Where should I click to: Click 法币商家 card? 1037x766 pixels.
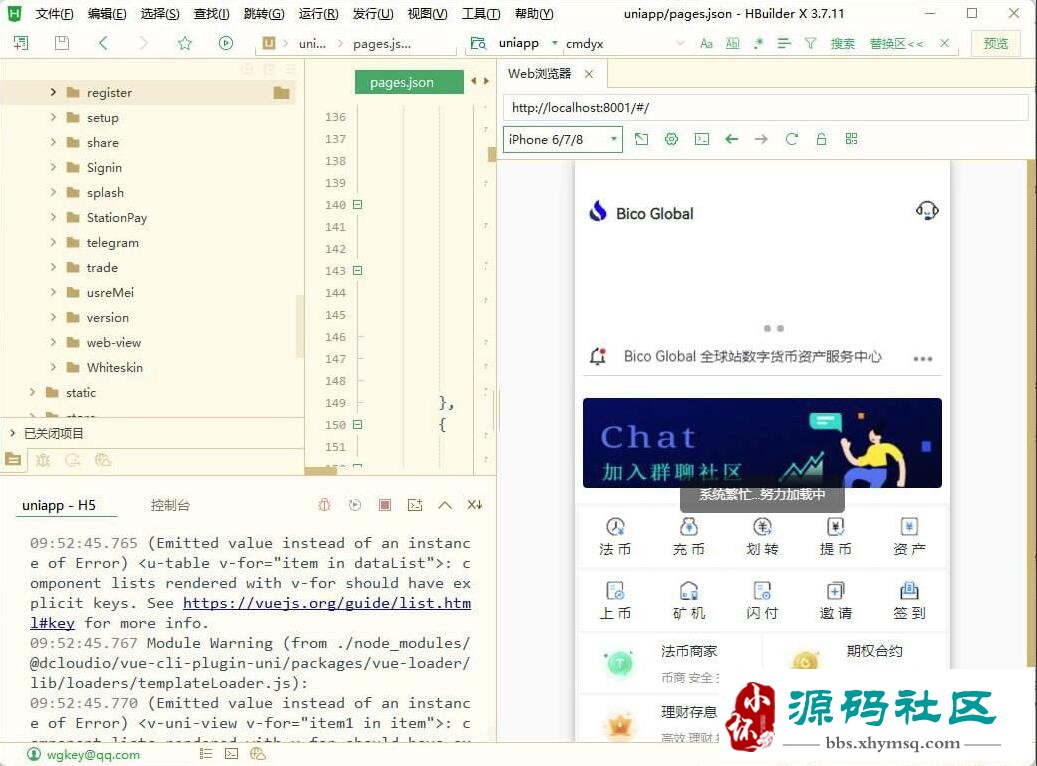pyautogui.click(x=669, y=663)
